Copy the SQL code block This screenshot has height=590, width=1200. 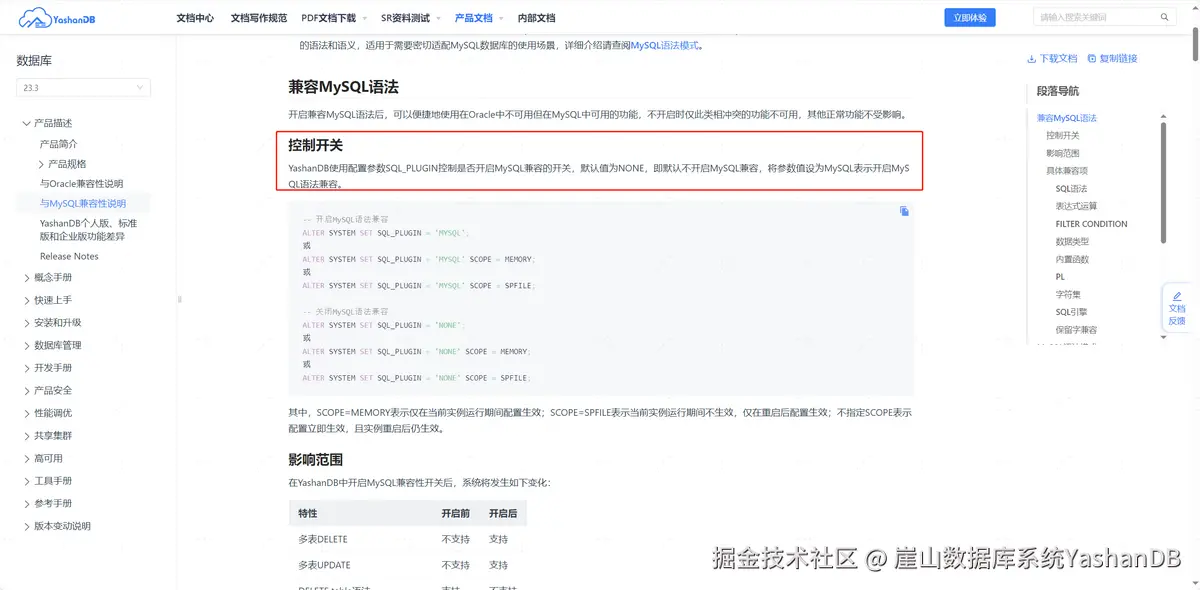point(904,211)
